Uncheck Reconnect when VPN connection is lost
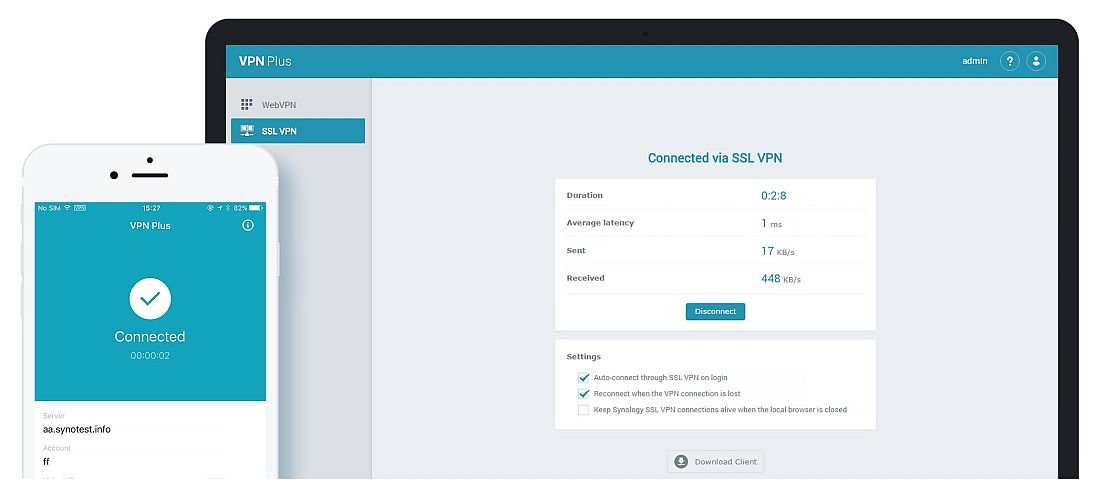Viewport: 1100px width, 482px height. coord(583,394)
